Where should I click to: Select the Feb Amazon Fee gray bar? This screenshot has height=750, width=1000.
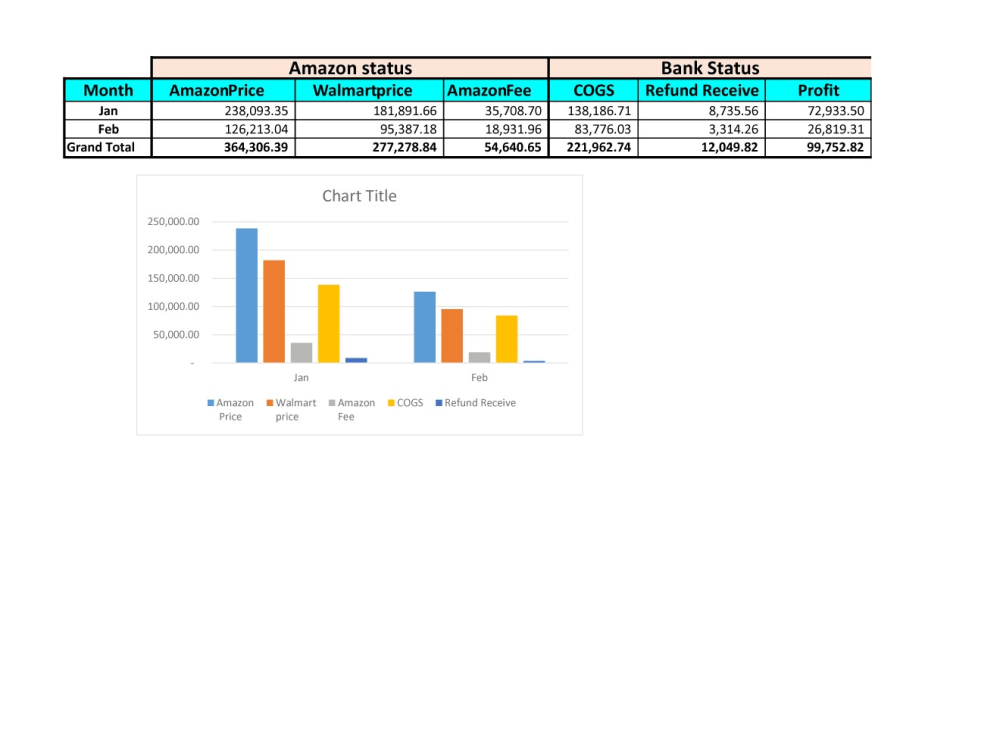point(480,358)
